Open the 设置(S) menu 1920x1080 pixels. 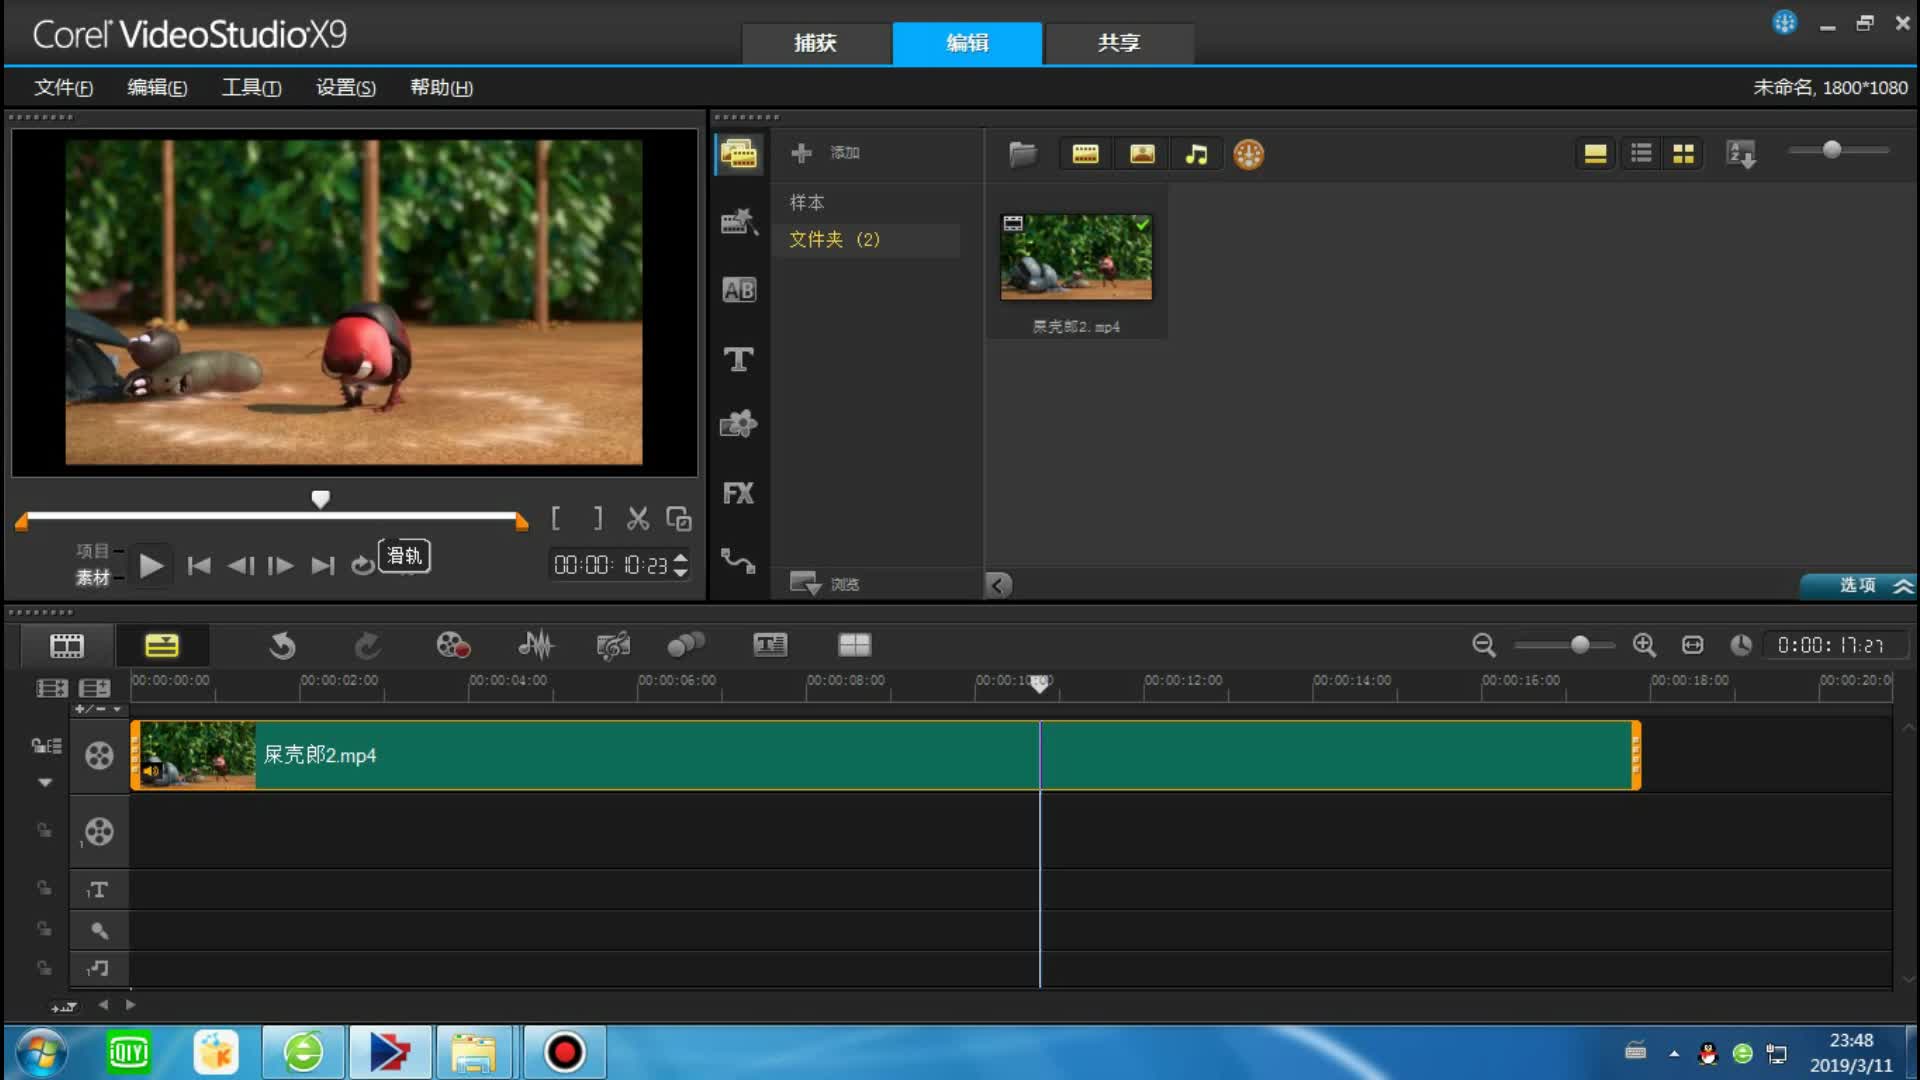[345, 88]
